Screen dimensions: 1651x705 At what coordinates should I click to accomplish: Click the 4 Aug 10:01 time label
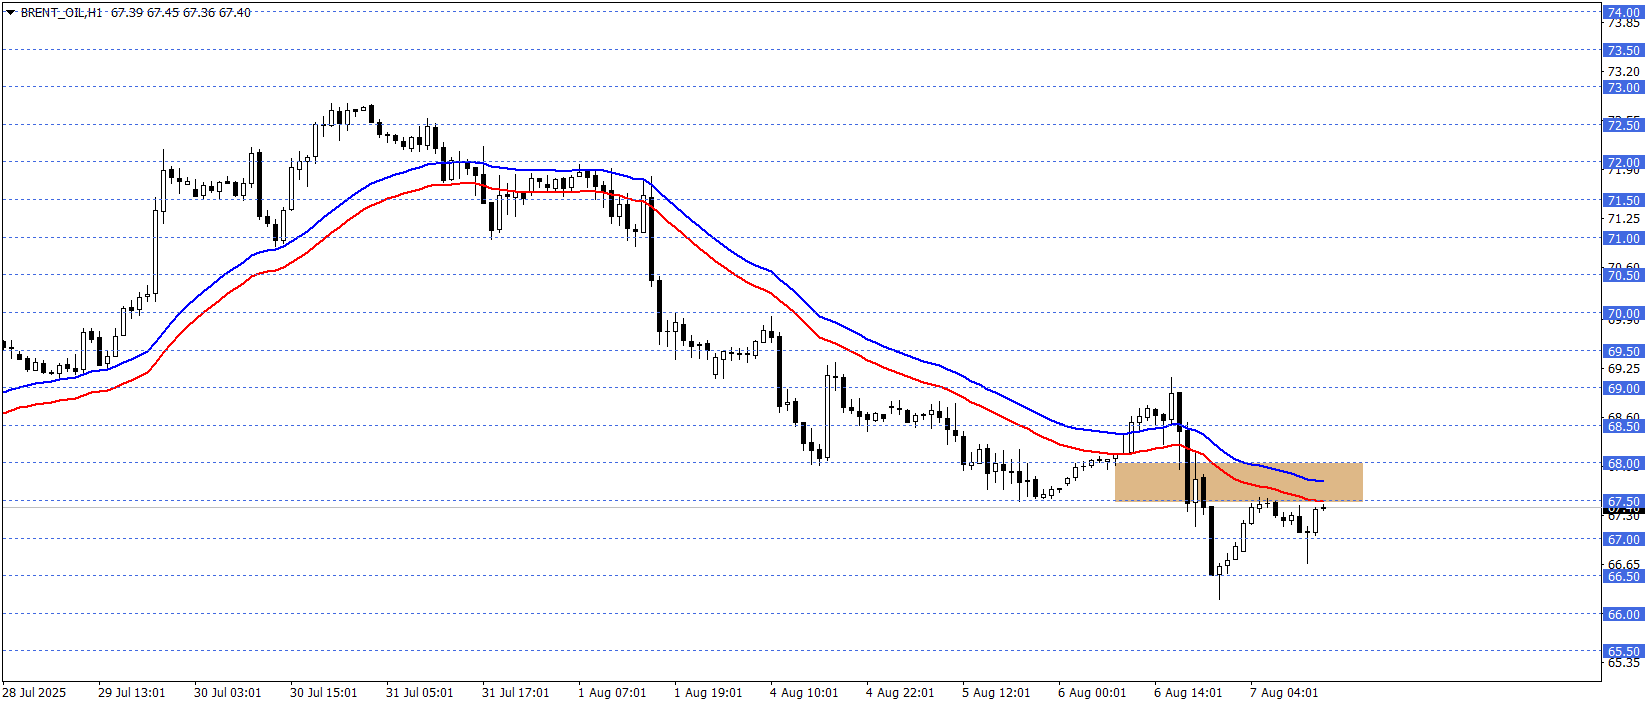coord(804,692)
